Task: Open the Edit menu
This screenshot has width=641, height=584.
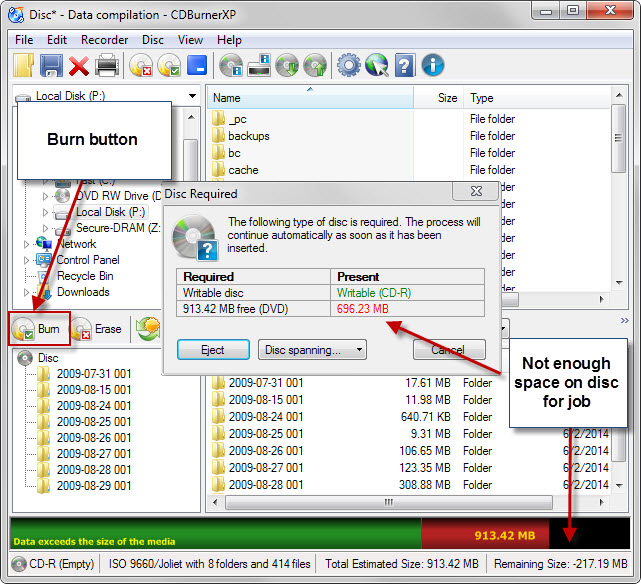Action: (x=56, y=40)
